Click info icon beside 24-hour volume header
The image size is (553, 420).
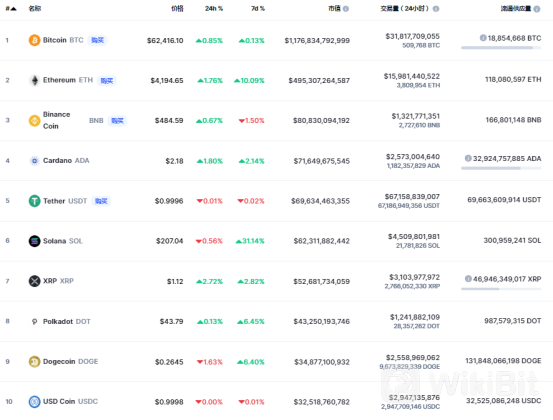pyautogui.click(x=436, y=9)
